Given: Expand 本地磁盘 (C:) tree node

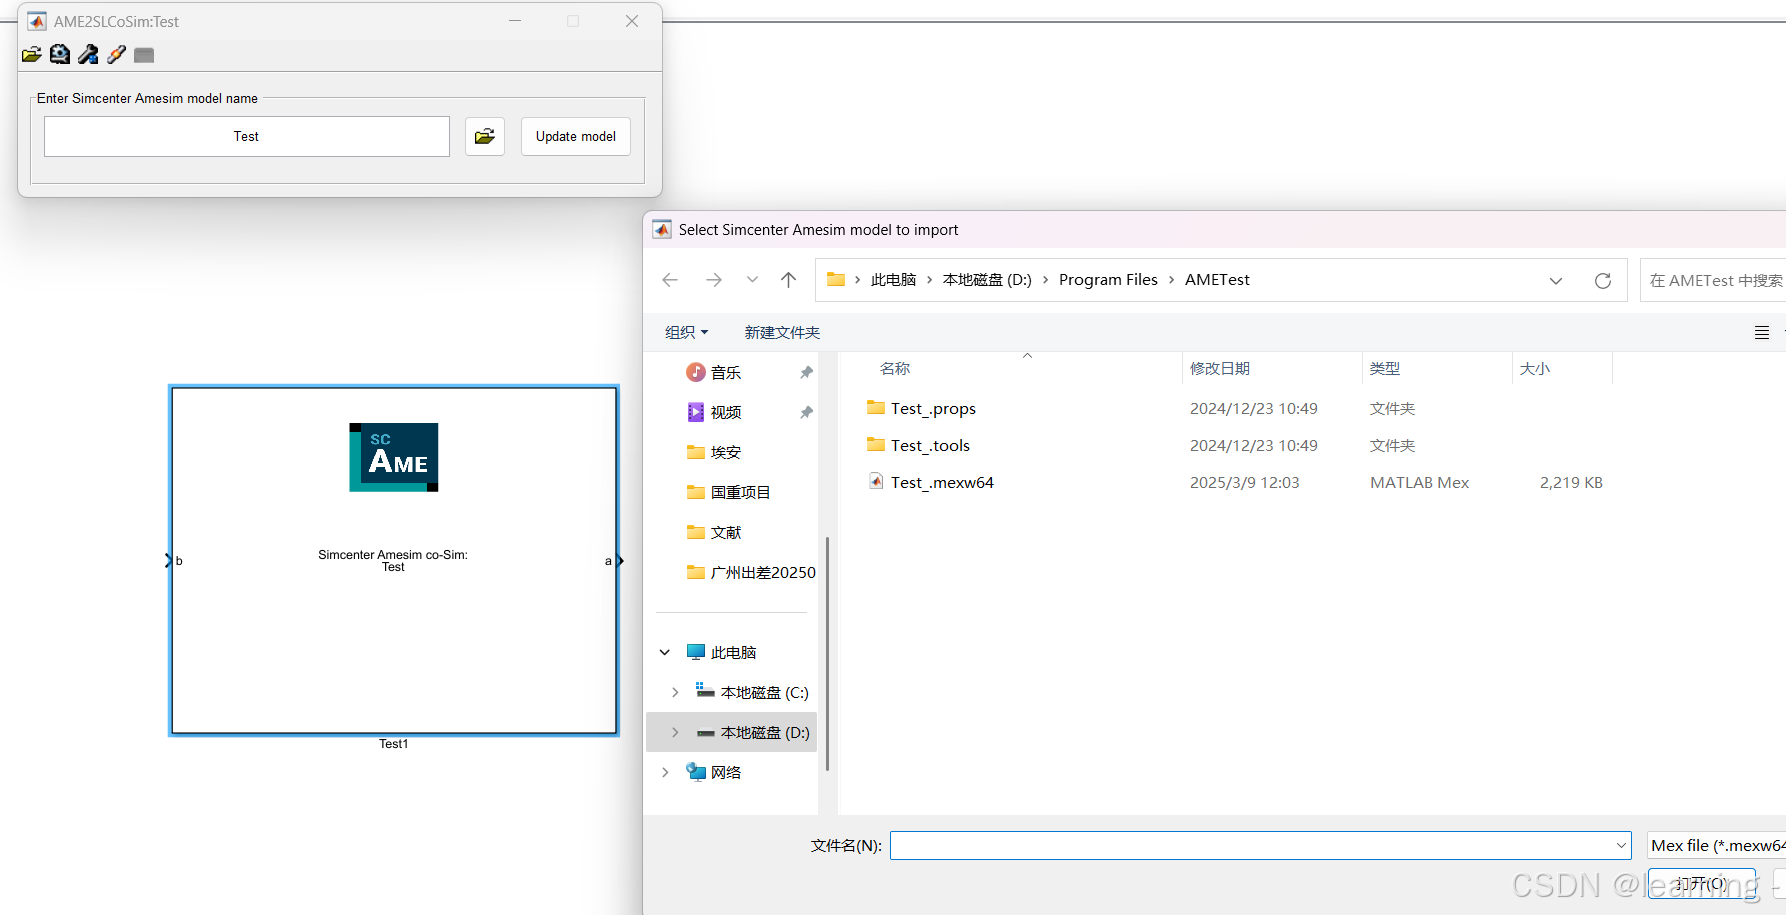Looking at the screenshot, I should tap(675, 692).
